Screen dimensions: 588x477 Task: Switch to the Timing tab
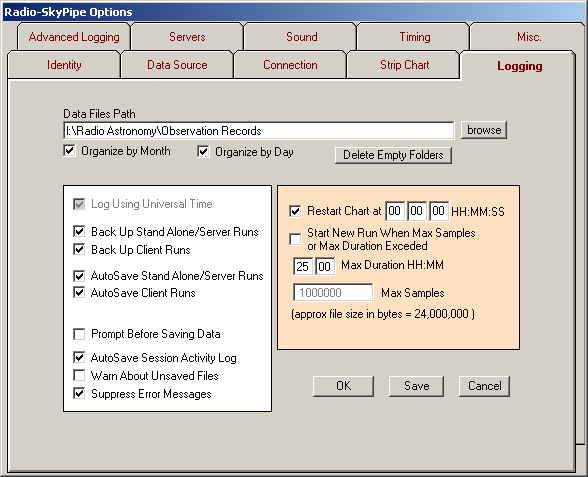(x=415, y=37)
